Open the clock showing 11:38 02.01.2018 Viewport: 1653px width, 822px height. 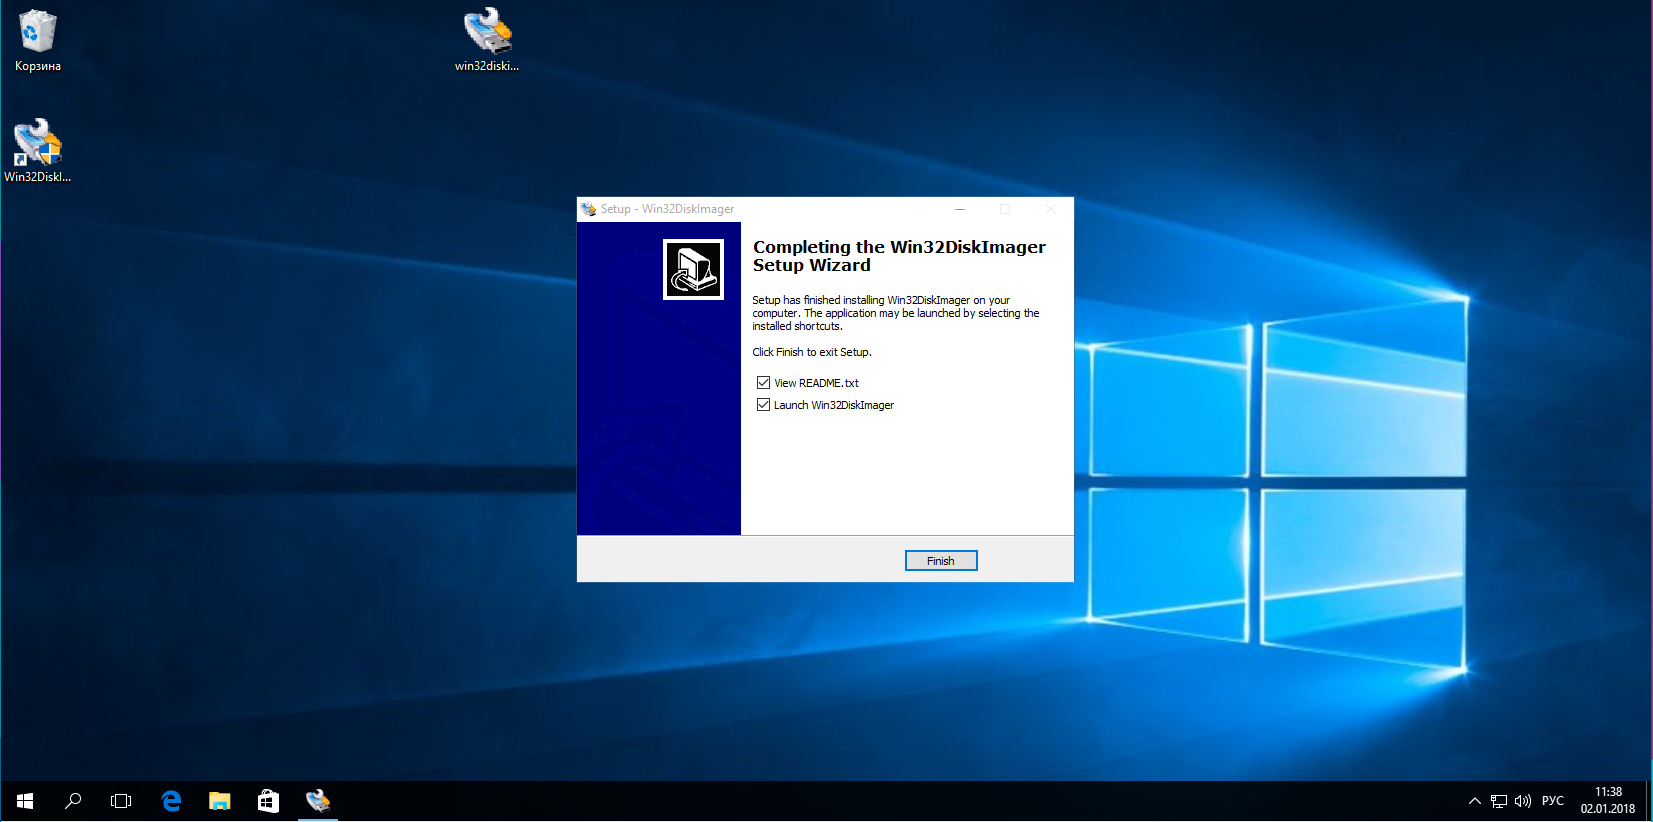[x=1608, y=801]
